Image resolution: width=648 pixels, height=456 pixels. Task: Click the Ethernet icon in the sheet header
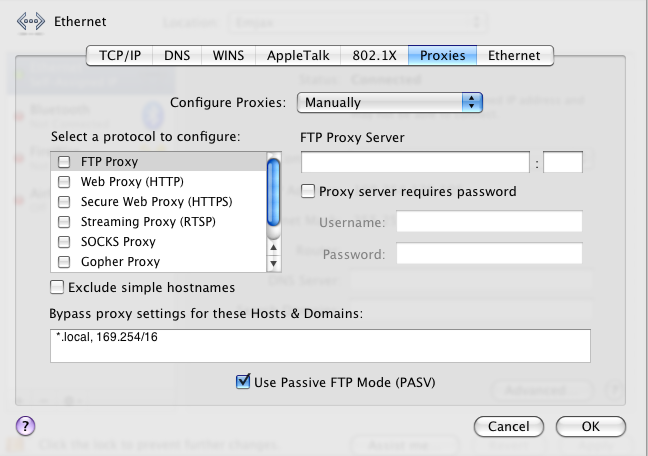(31, 21)
